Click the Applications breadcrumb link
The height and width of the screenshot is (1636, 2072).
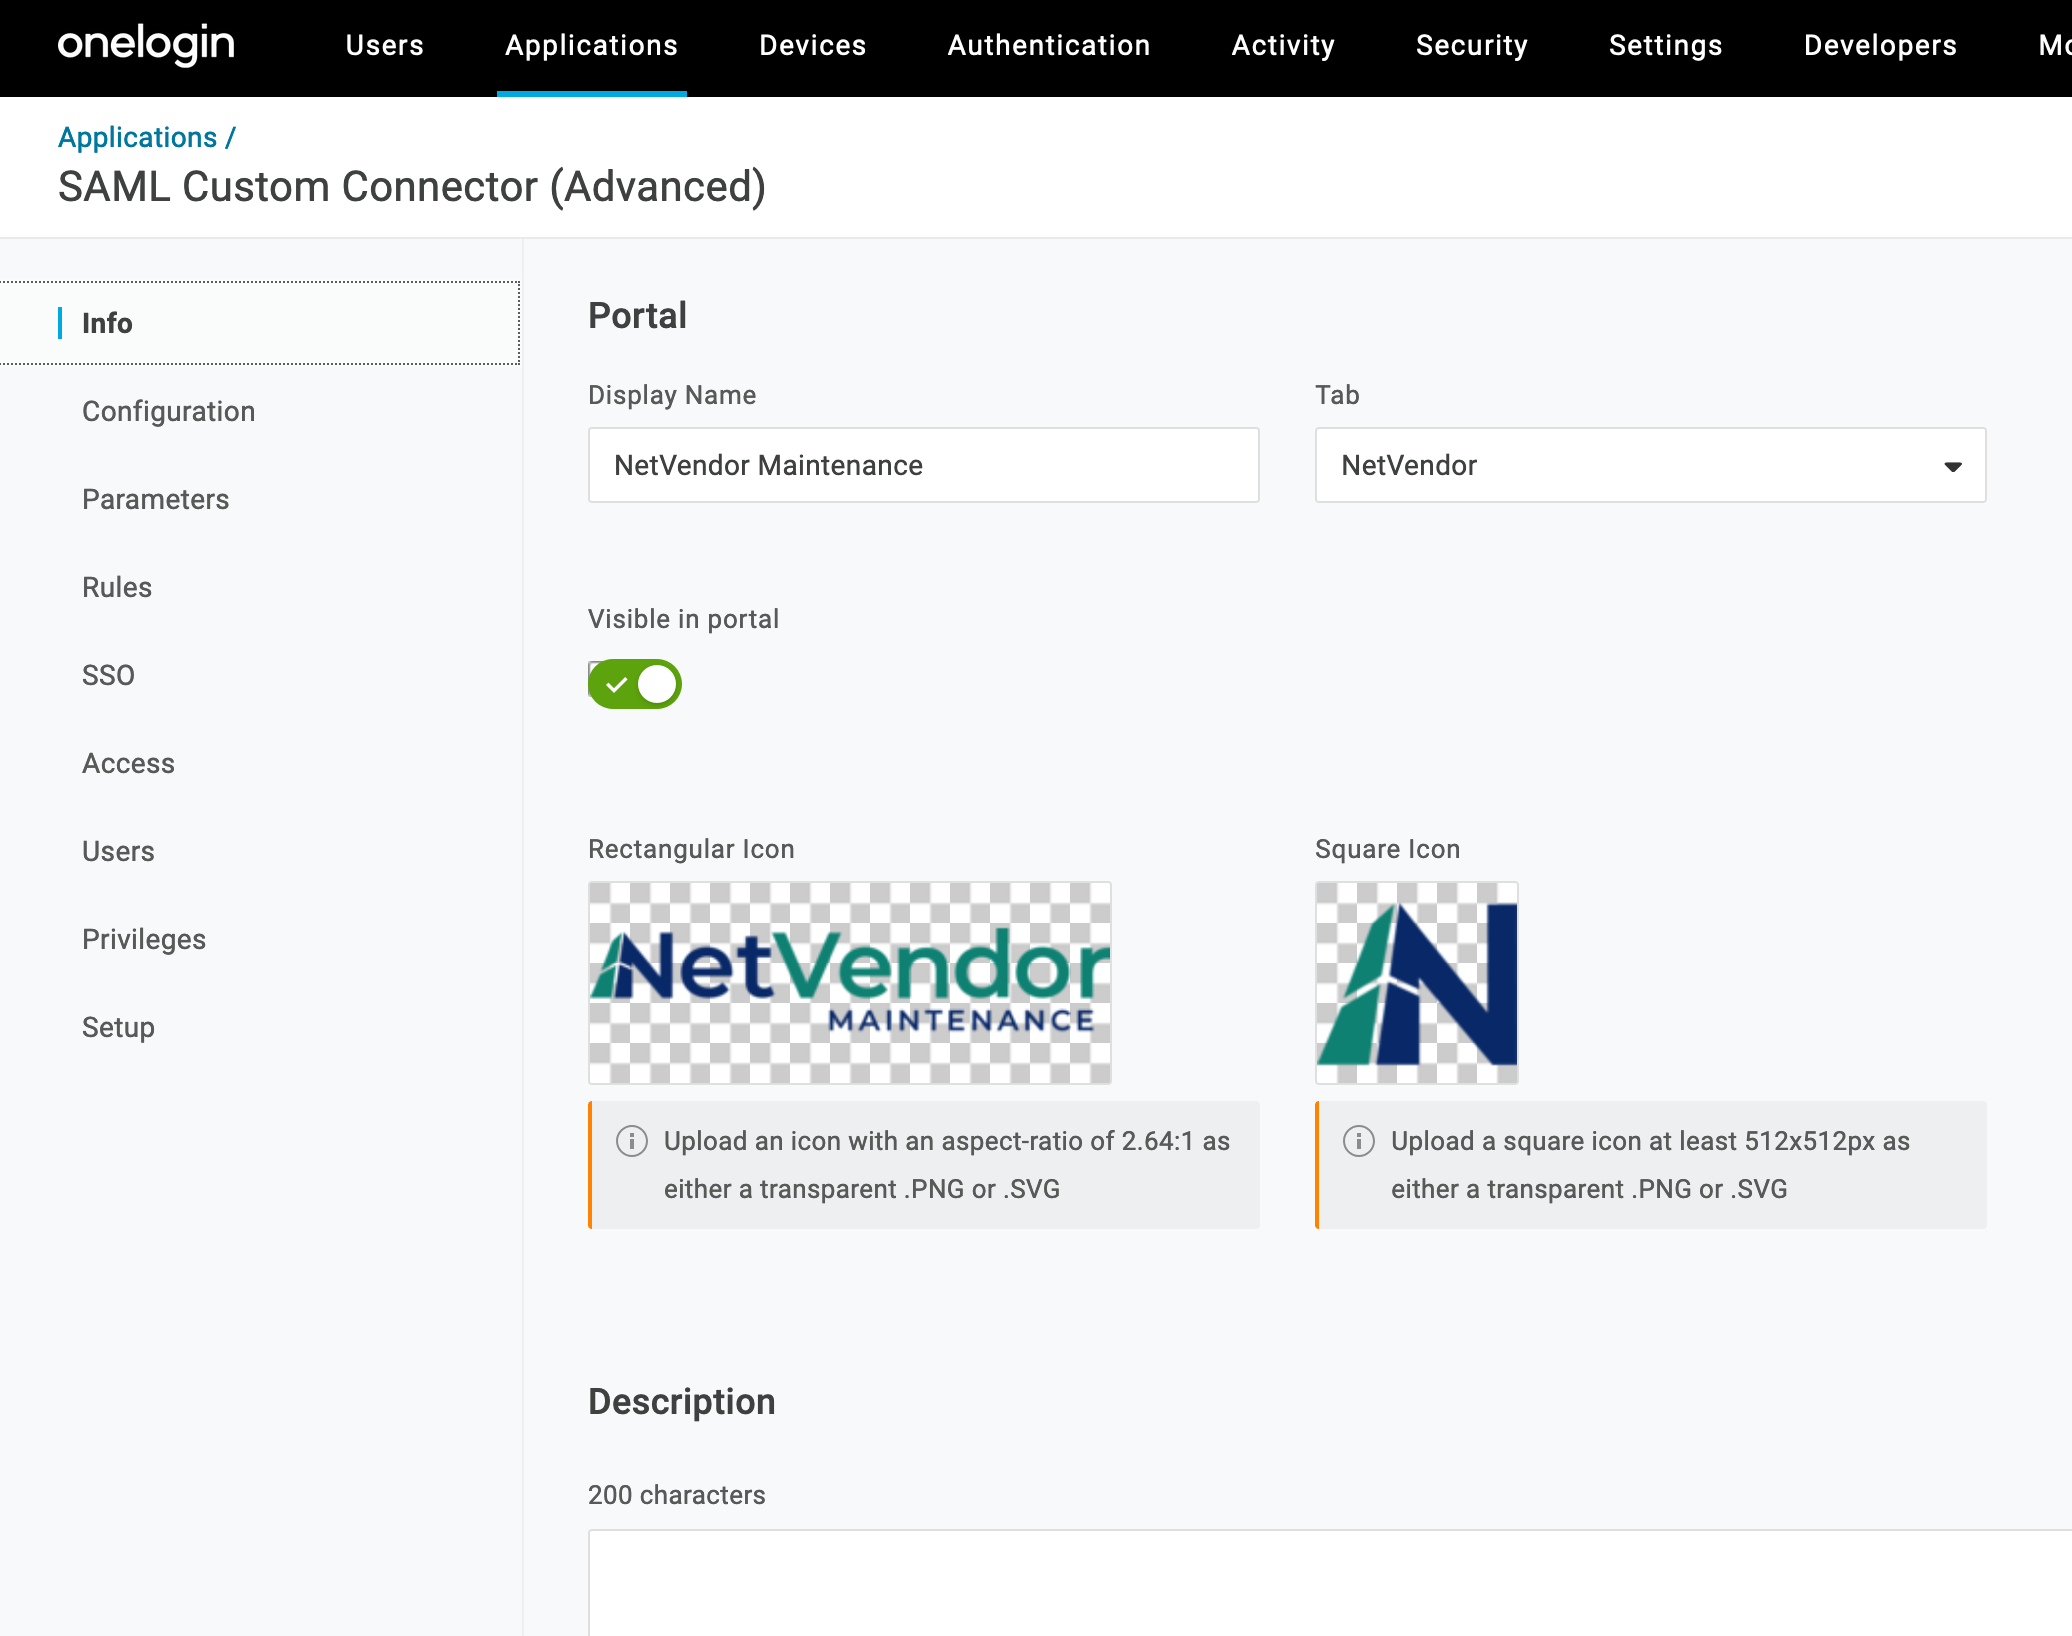click(x=138, y=137)
